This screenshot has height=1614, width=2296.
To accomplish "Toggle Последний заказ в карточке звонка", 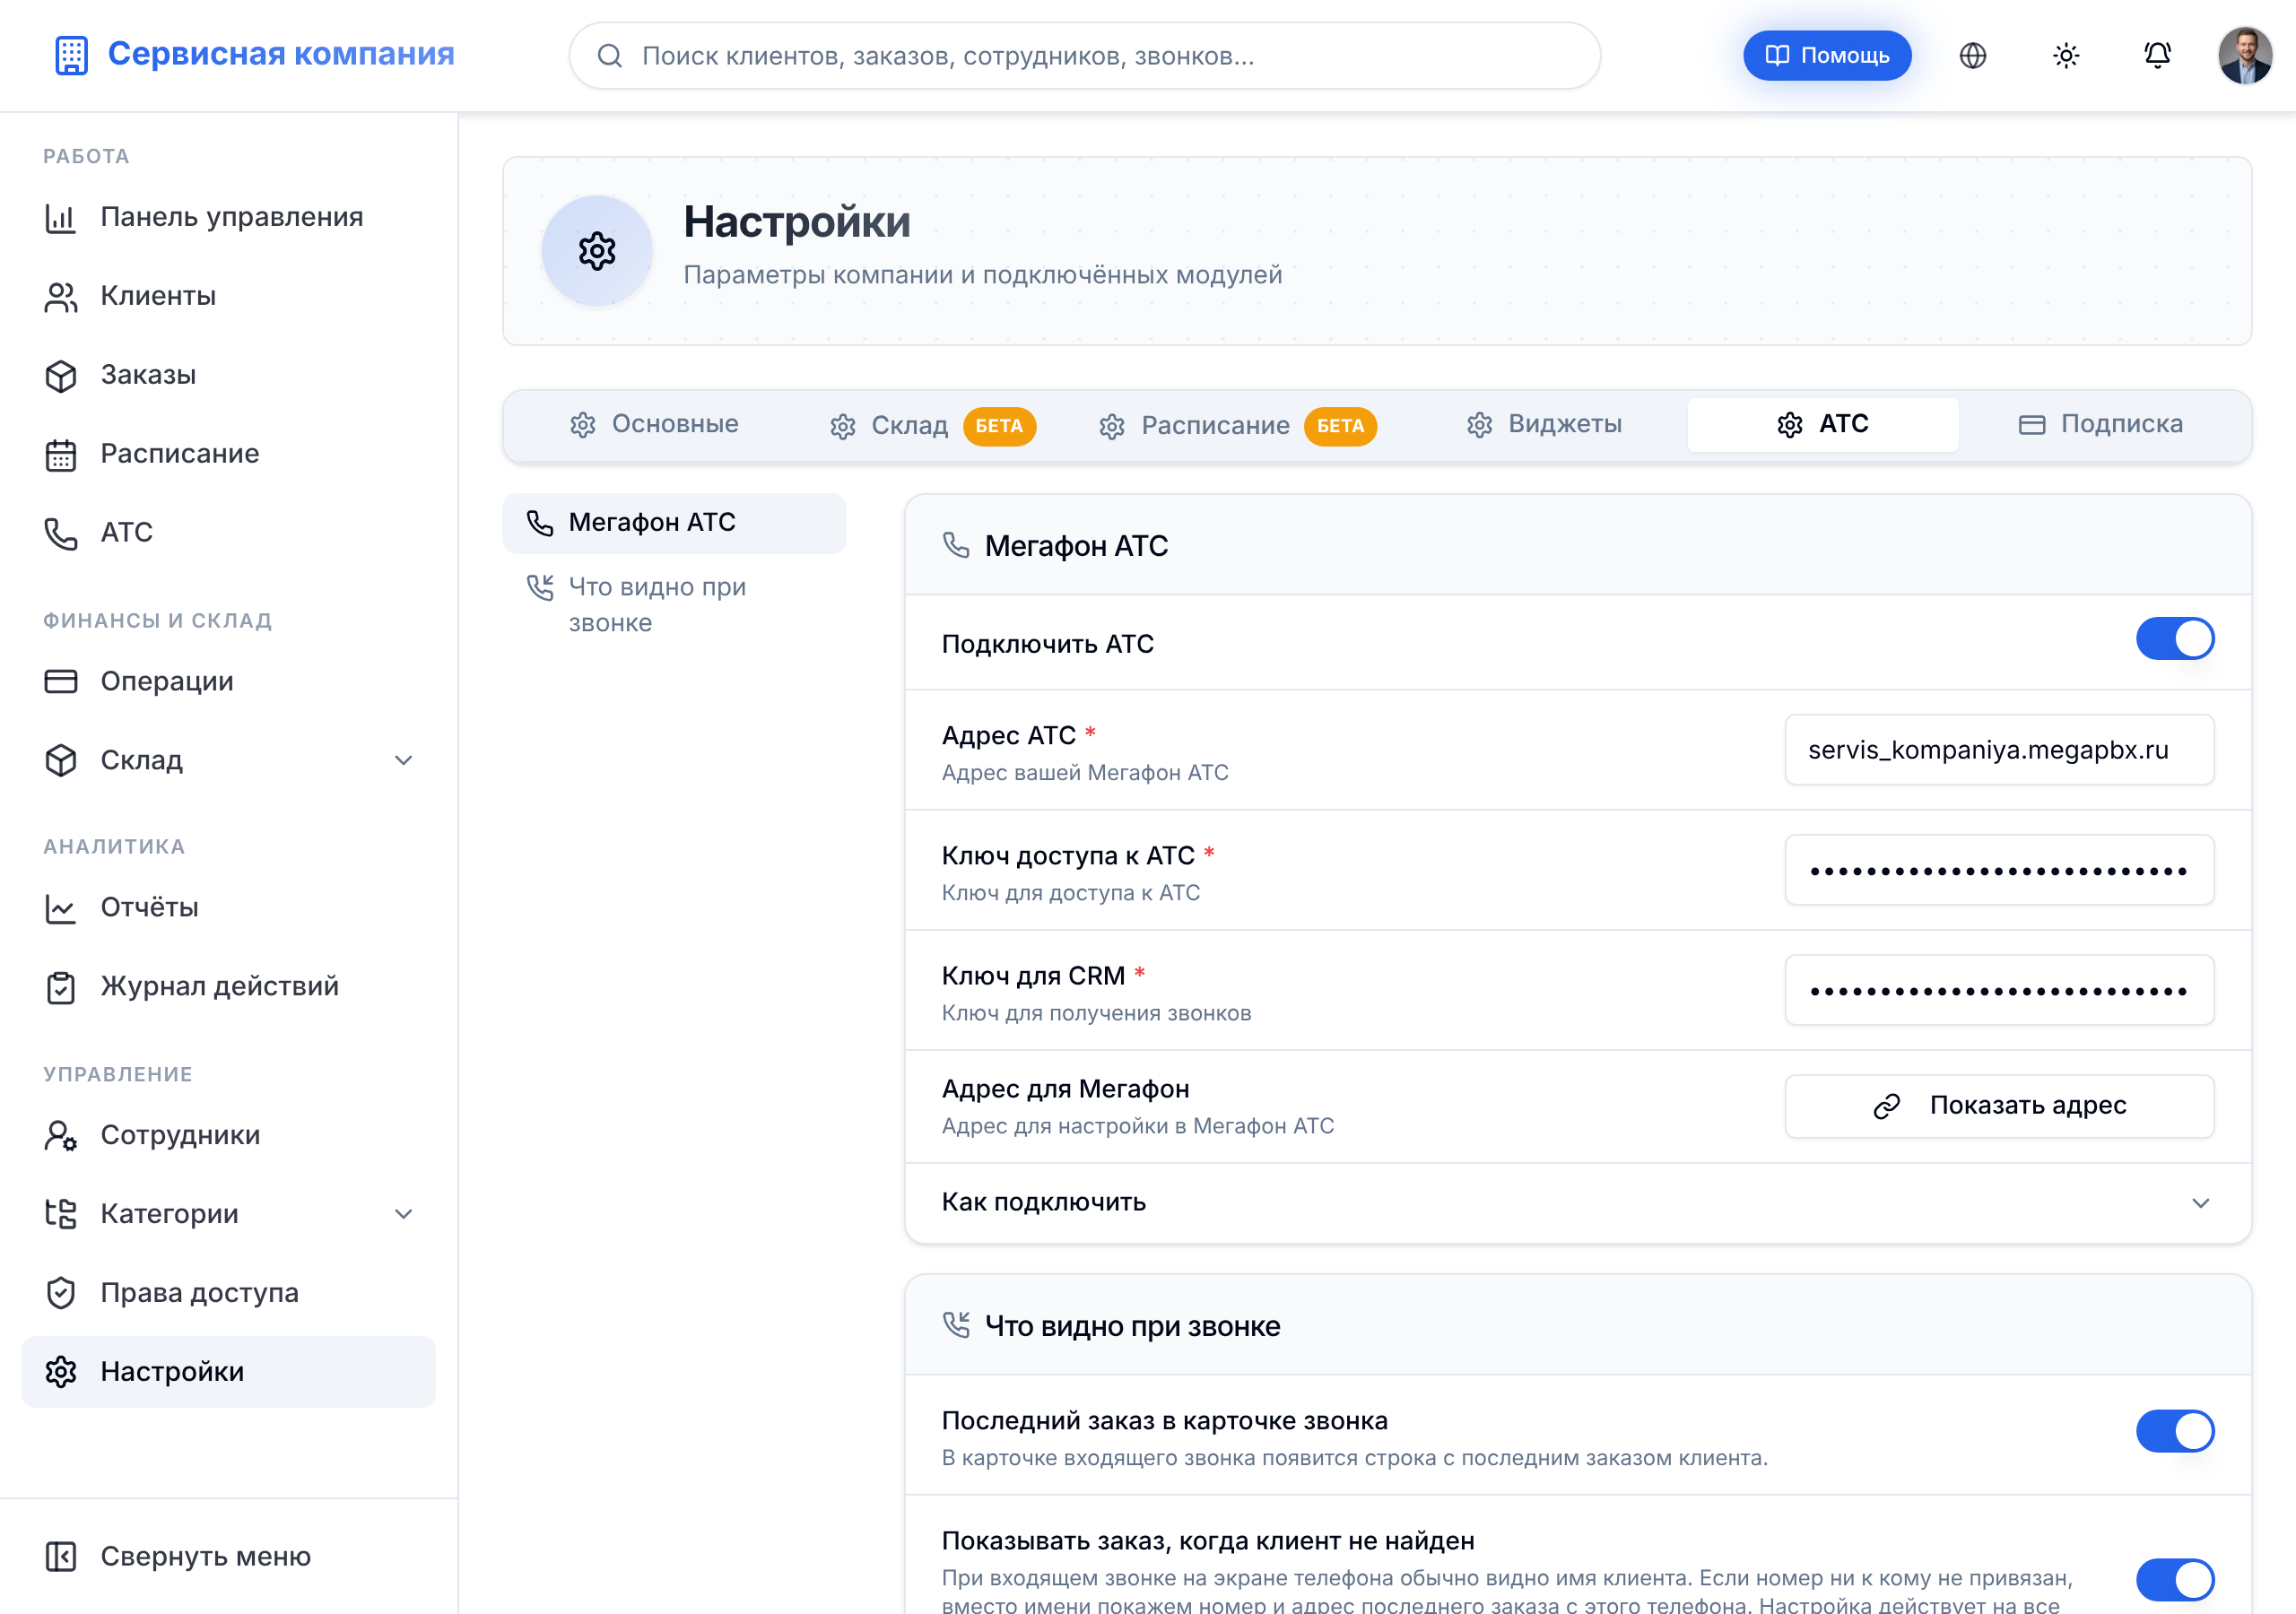I will pyautogui.click(x=2174, y=1431).
